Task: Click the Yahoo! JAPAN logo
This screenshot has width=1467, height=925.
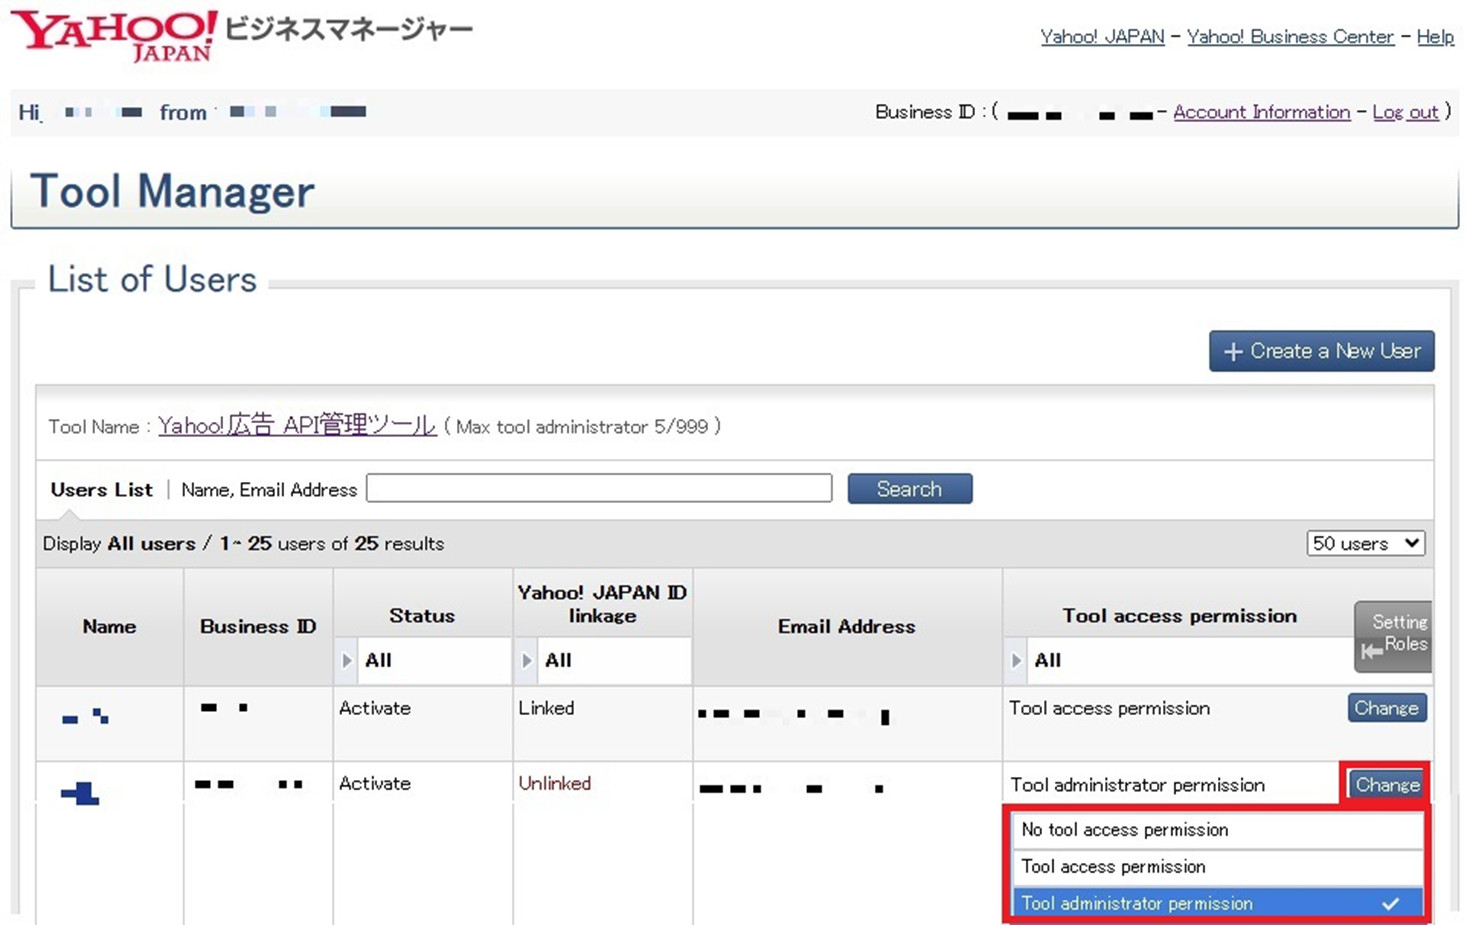Action: click(115, 36)
